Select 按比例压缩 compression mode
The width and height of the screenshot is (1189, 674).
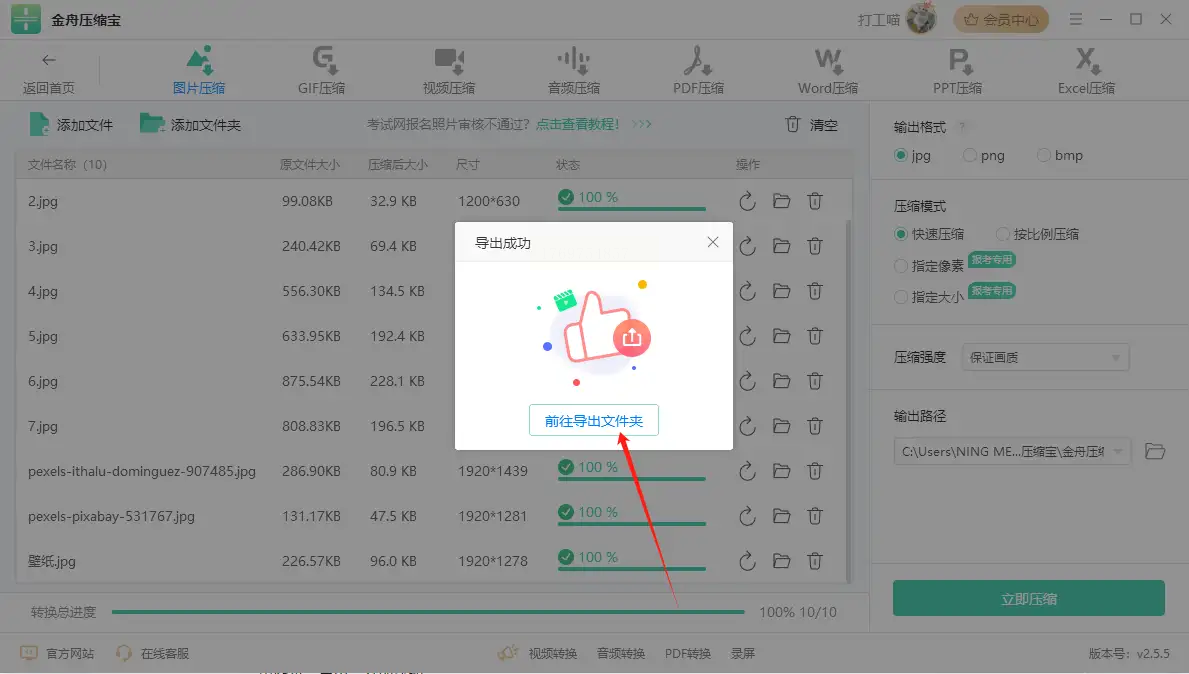[x=1037, y=234]
